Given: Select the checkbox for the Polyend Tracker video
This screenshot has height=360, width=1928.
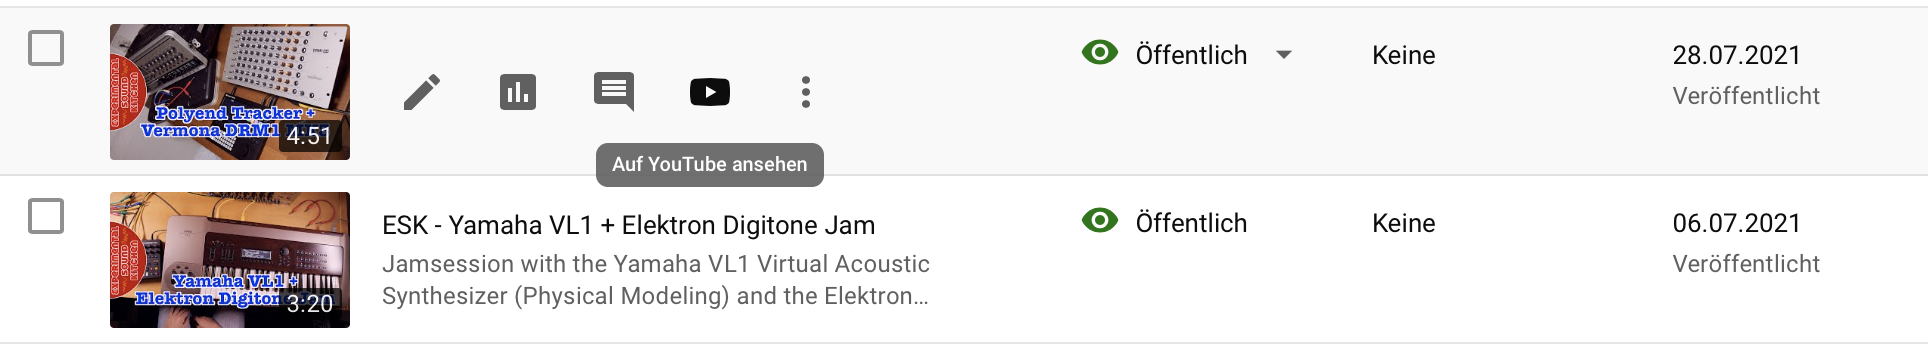Looking at the screenshot, I should tap(46, 48).
